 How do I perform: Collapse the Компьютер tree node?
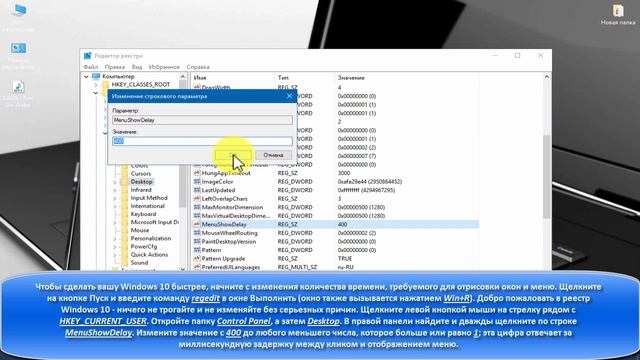[86, 77]
